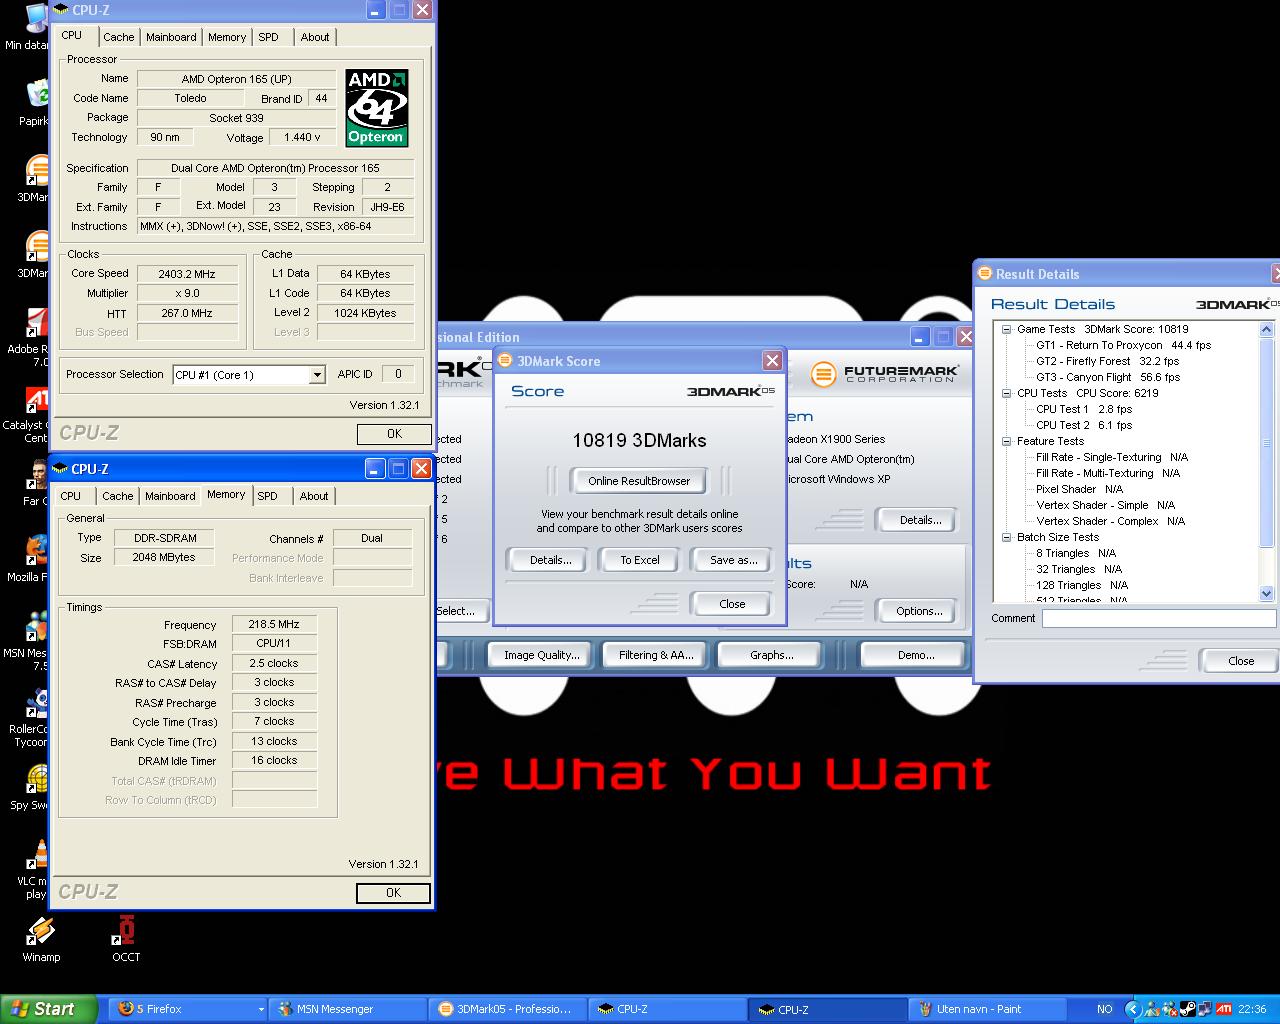This screenshot has height=1024, width=1280.
Task: Select the Adobe Reader 7.0 desktop shortcut
Action: [x=30, y=336]
